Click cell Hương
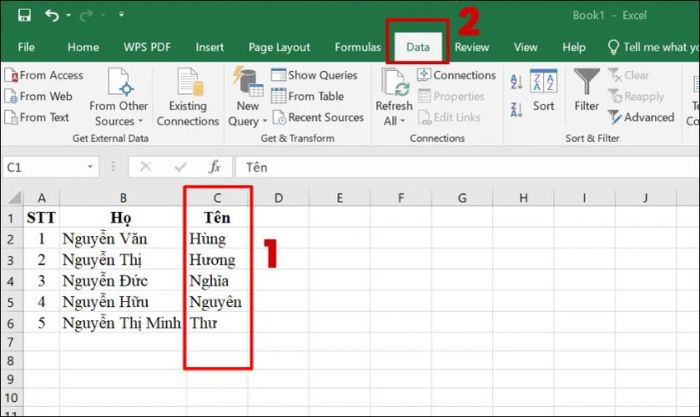Viewport: 700px width, 417px height. coord(217,260)
